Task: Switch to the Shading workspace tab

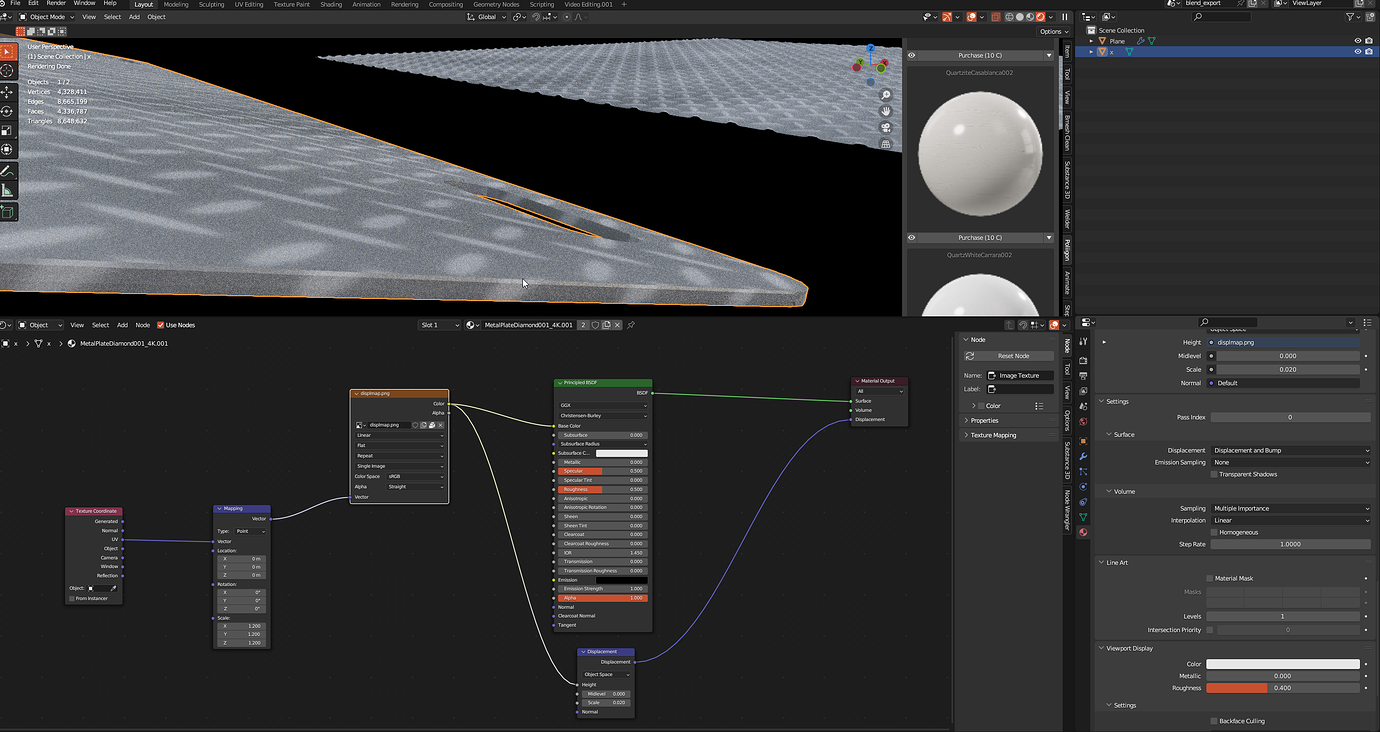Action: [x=331, y=4]
